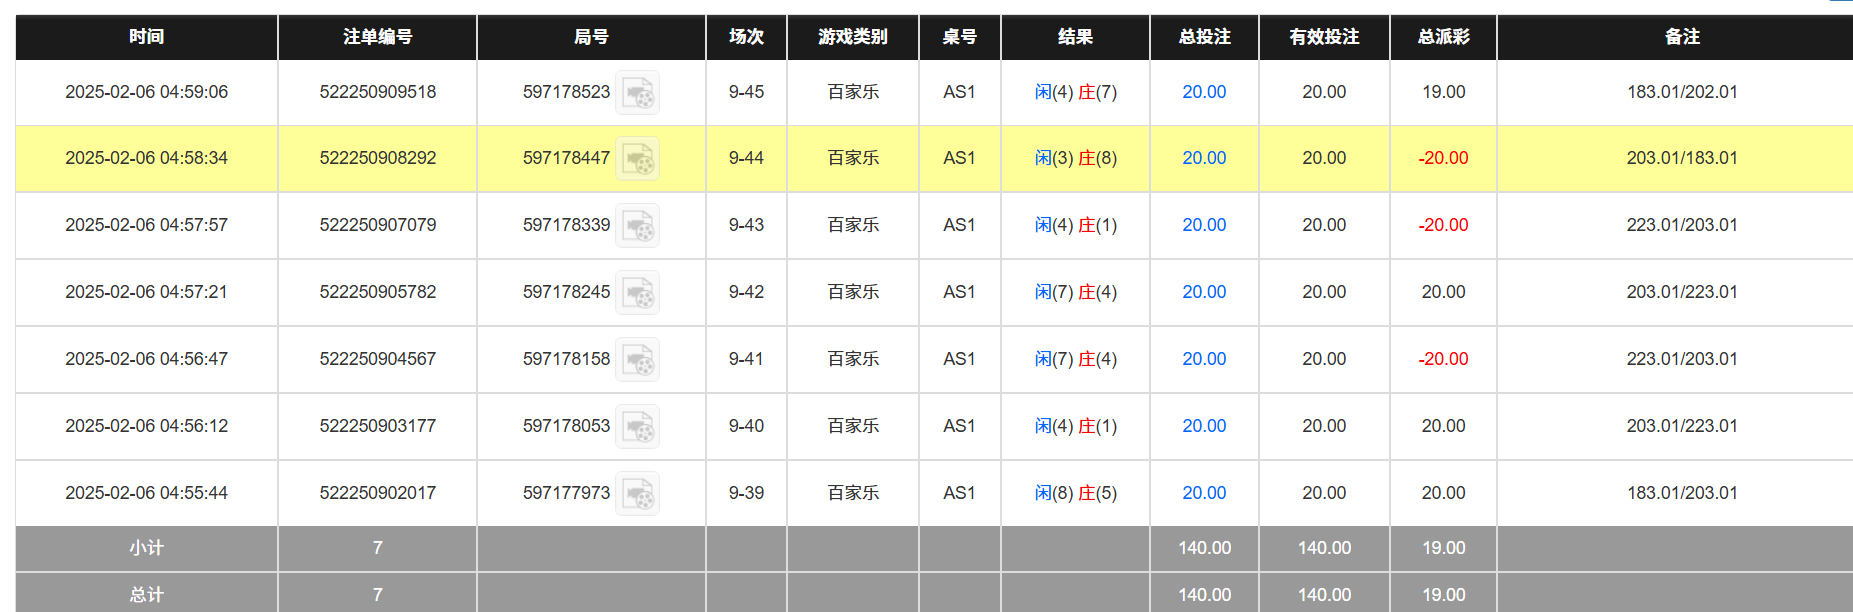View replay video for round 597178053
Viewport: 1853px width, 612px height.
[x=637, y=427]
